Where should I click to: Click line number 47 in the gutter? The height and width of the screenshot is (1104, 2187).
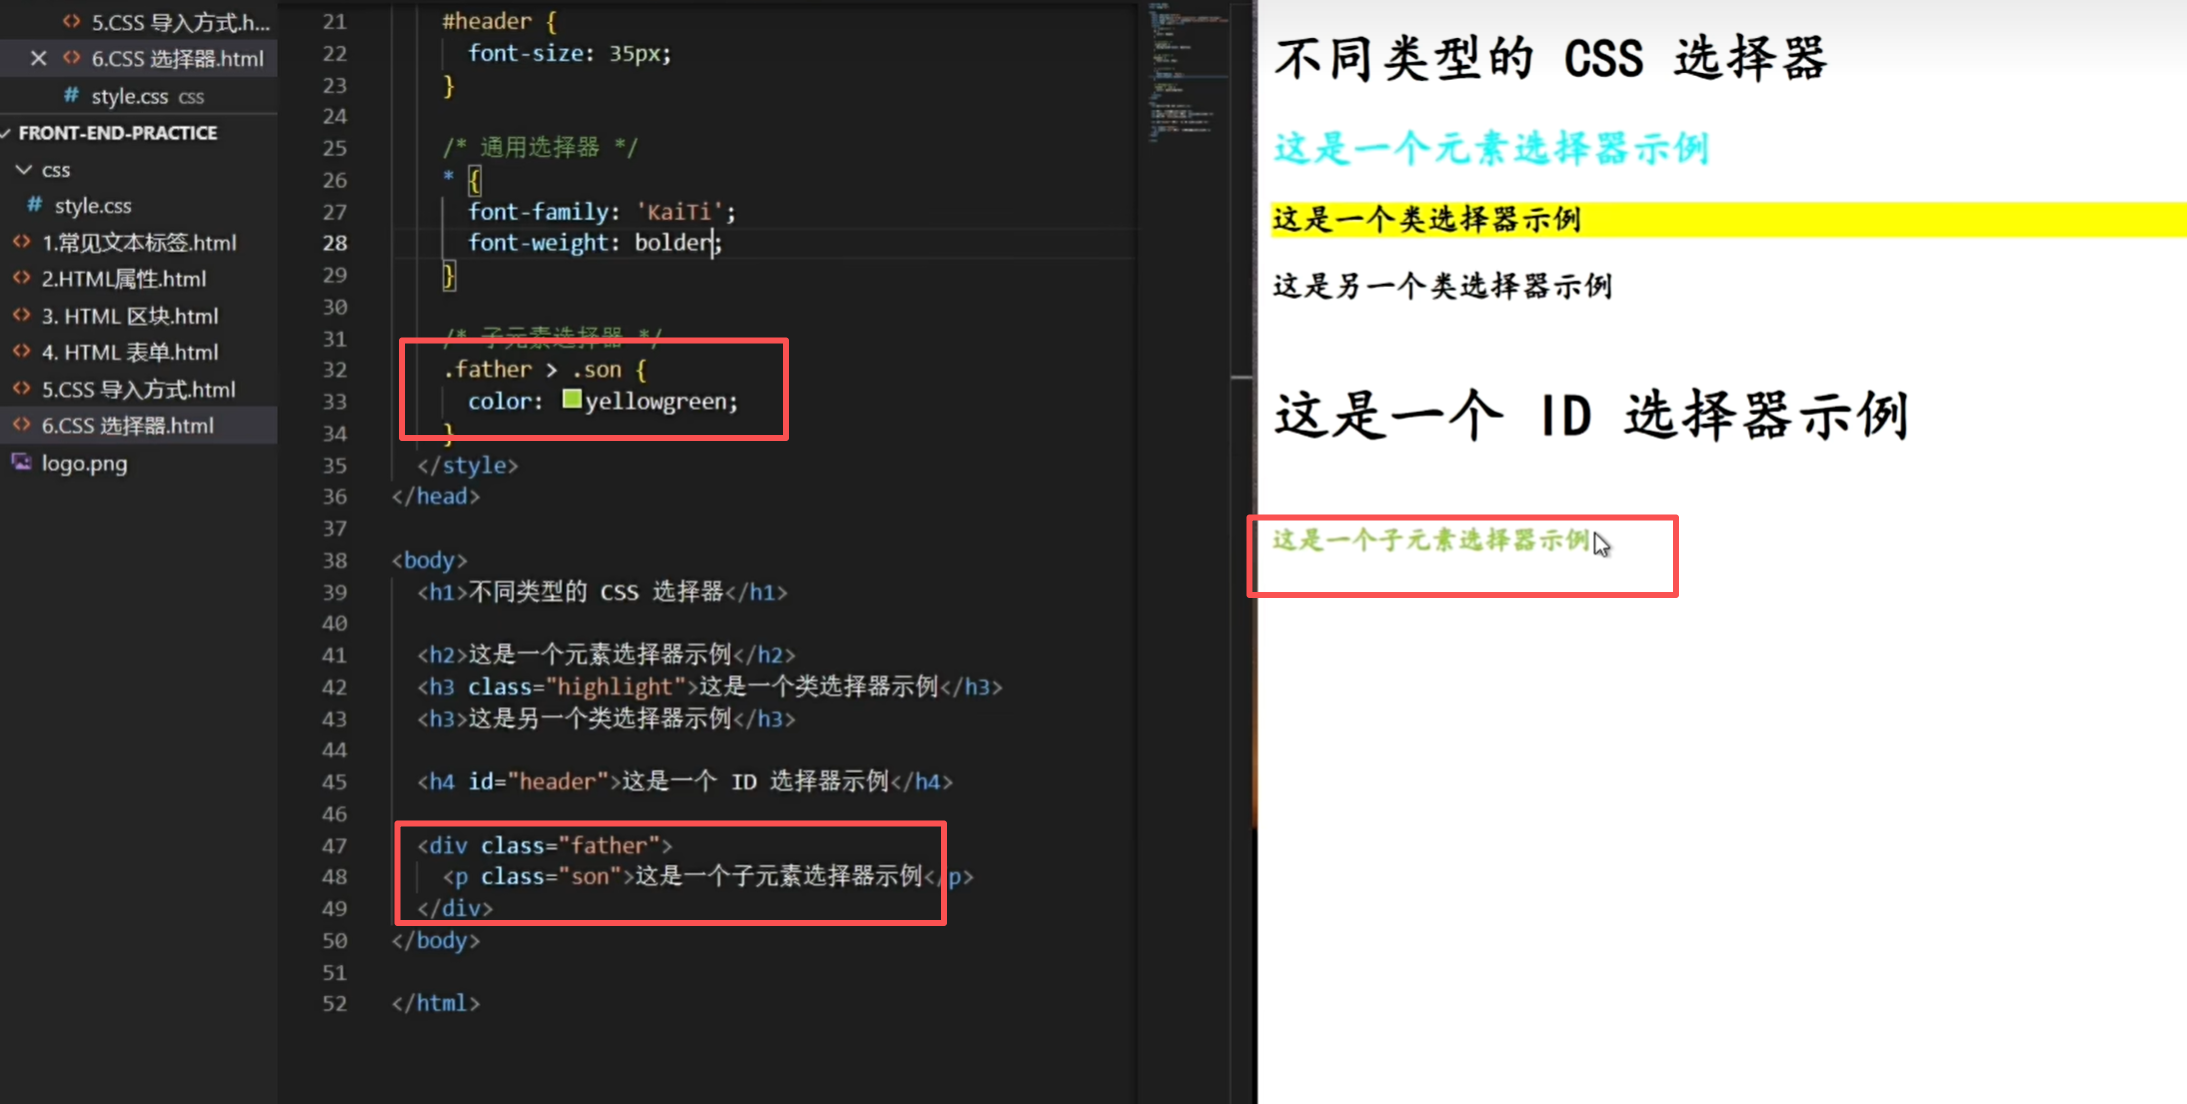click(334, 846)
